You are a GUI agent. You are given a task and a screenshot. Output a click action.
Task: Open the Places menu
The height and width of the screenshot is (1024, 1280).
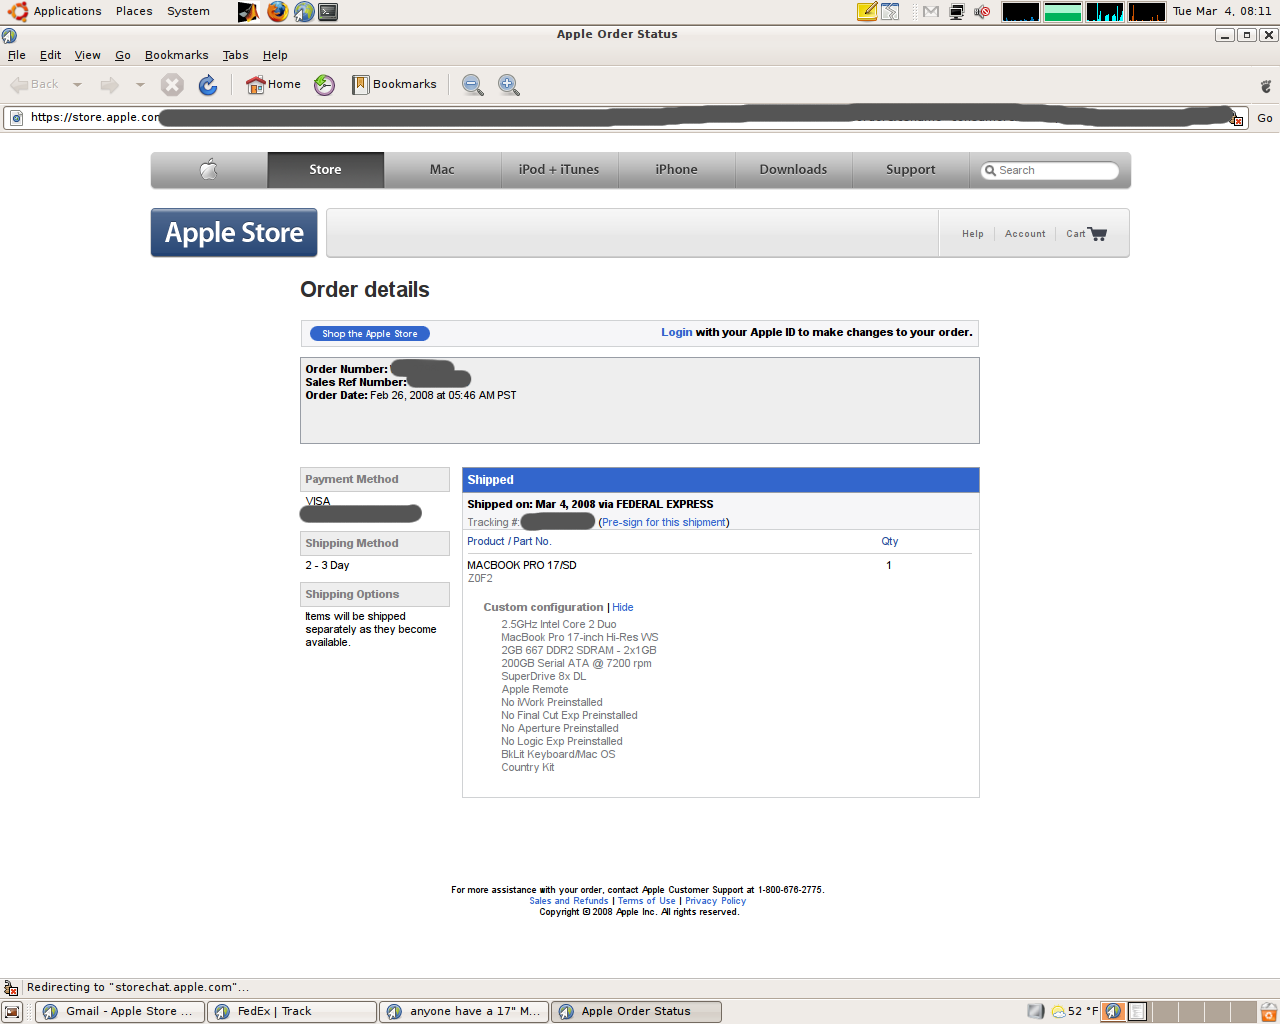coord(134,12)
